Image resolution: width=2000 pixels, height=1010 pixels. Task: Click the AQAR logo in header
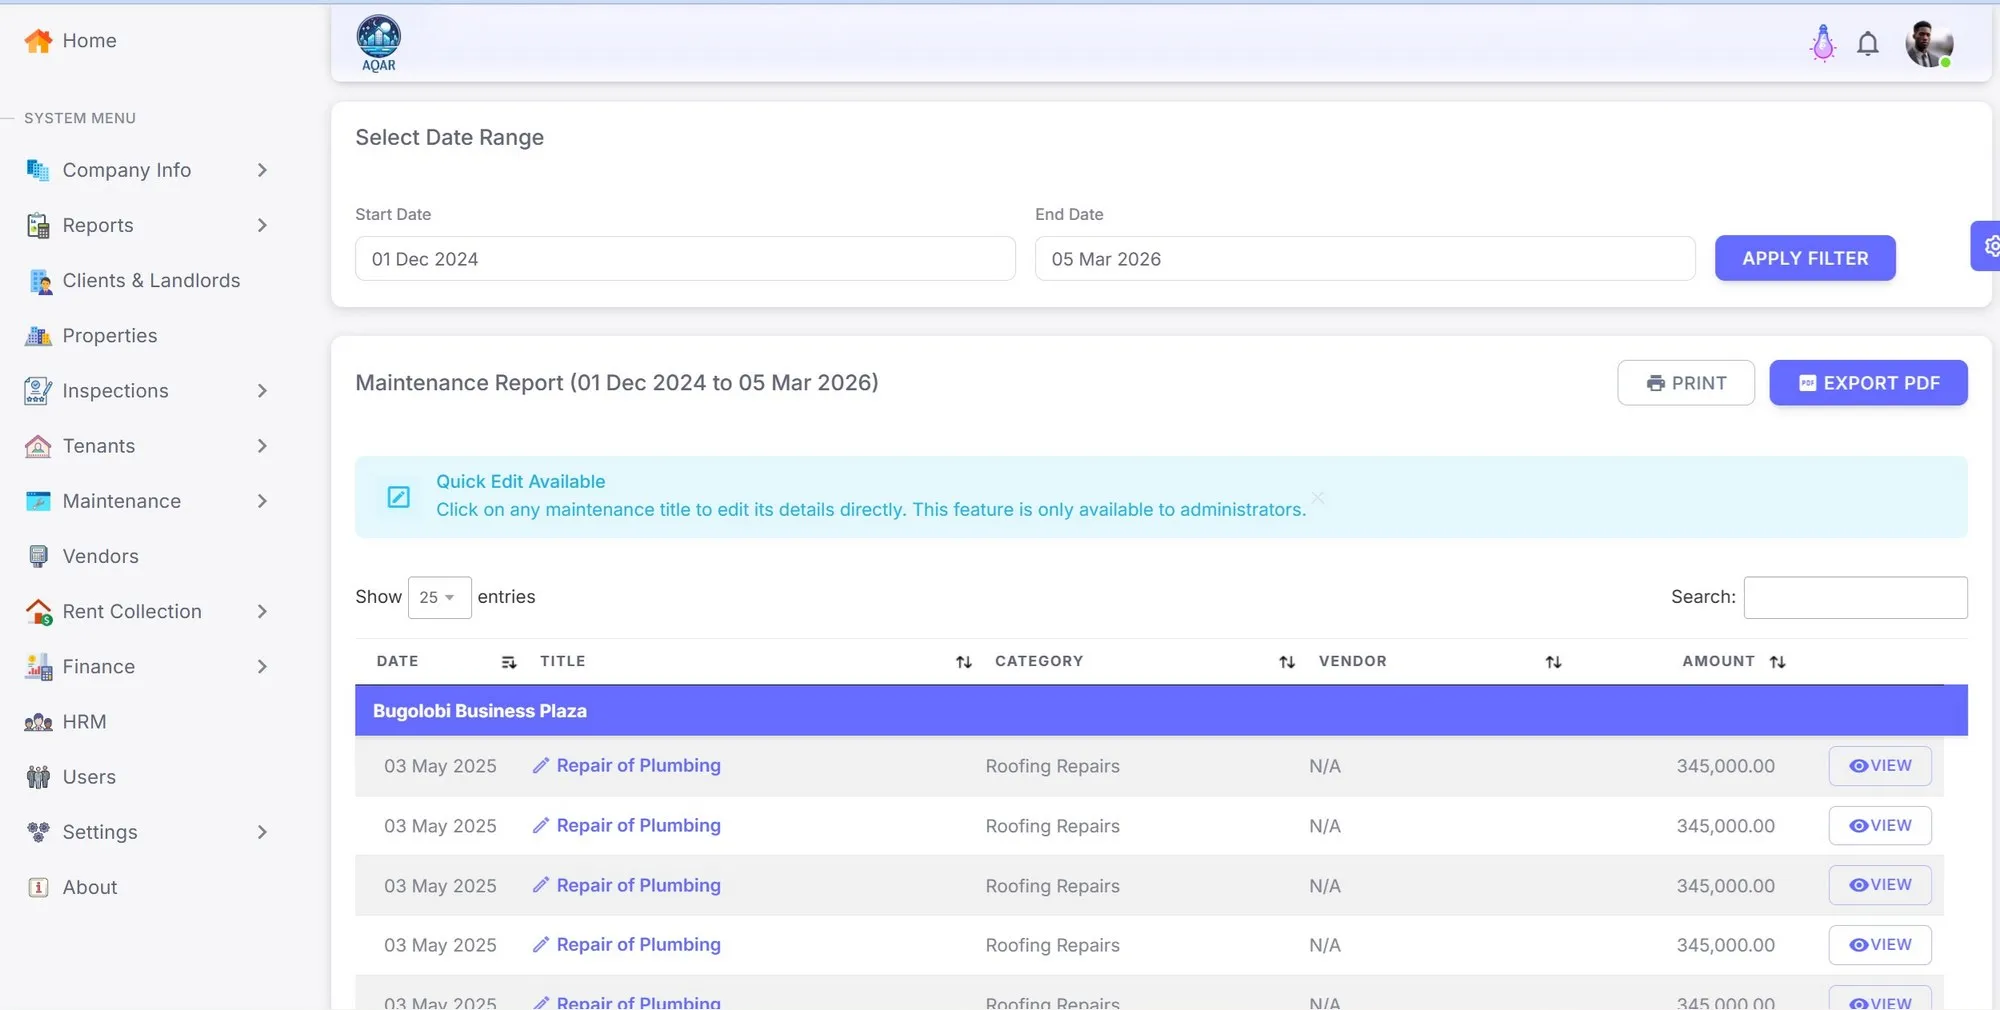click(x=378, y=44)
